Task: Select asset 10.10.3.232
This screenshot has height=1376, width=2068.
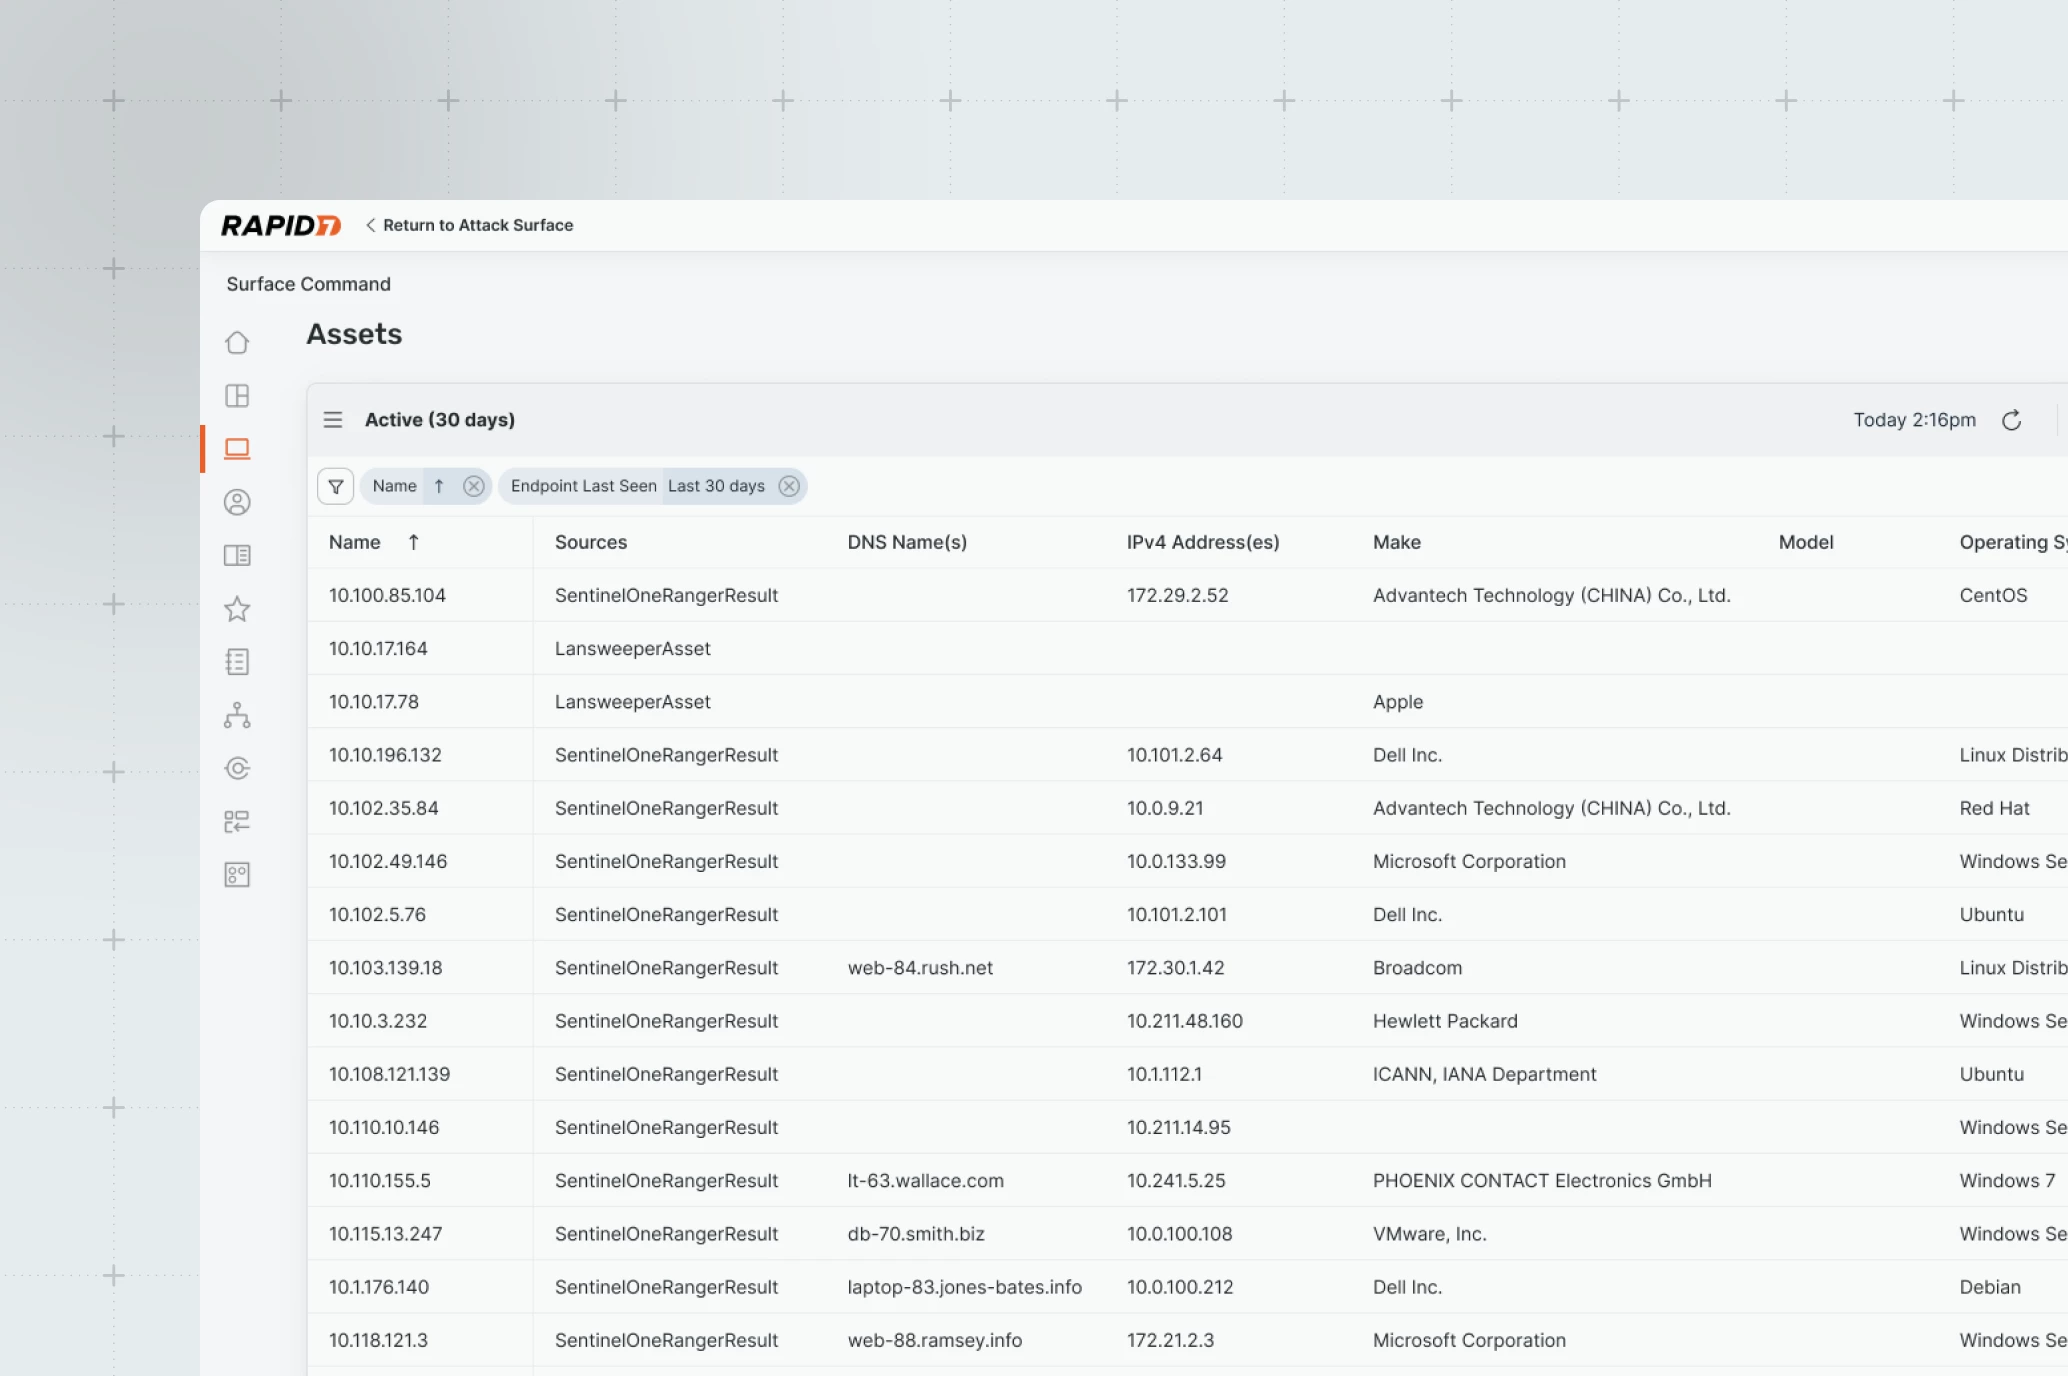Action: [x=378, y=1021]
